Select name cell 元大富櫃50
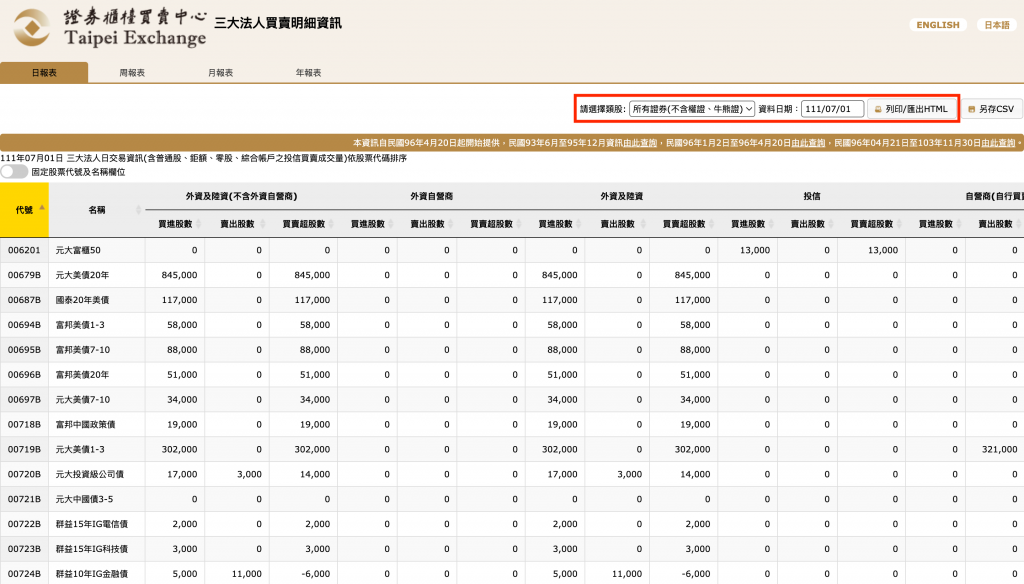Viewport: 1024px width, 584px height. point(97,250)
